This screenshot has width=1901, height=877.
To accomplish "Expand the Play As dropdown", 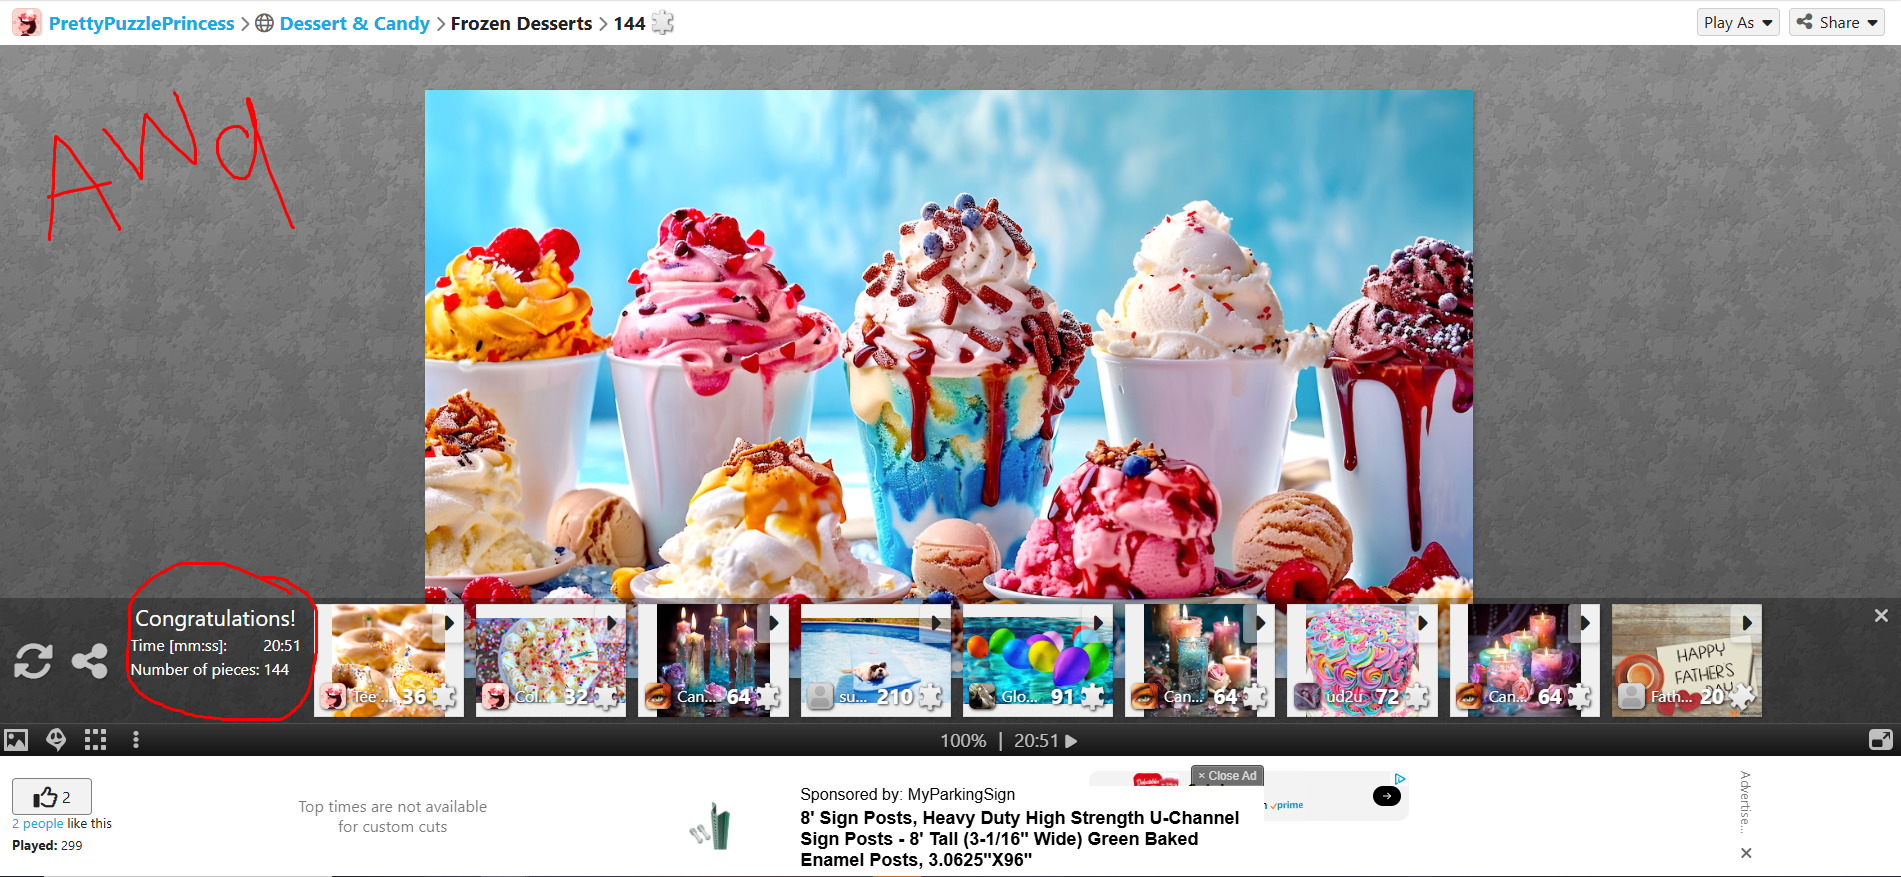I will coord(1738,22).
